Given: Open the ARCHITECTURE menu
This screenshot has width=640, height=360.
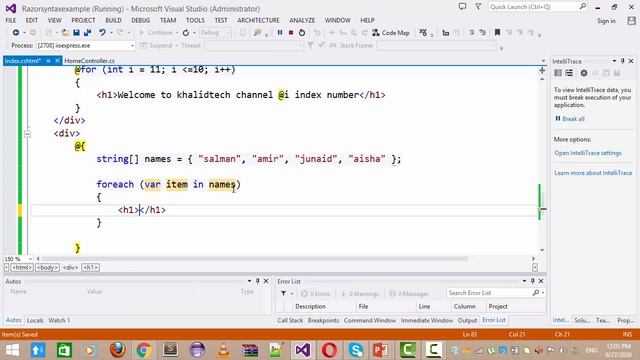Looking at the screenshot, I should (258, 20).
